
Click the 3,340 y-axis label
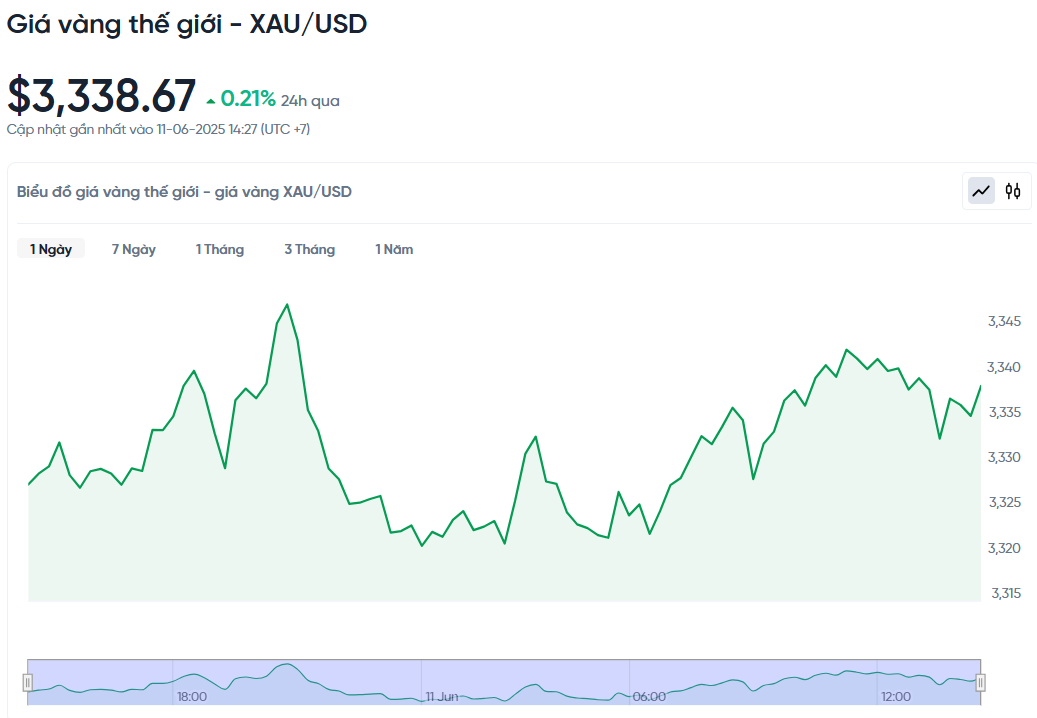tap(1004, 367)
